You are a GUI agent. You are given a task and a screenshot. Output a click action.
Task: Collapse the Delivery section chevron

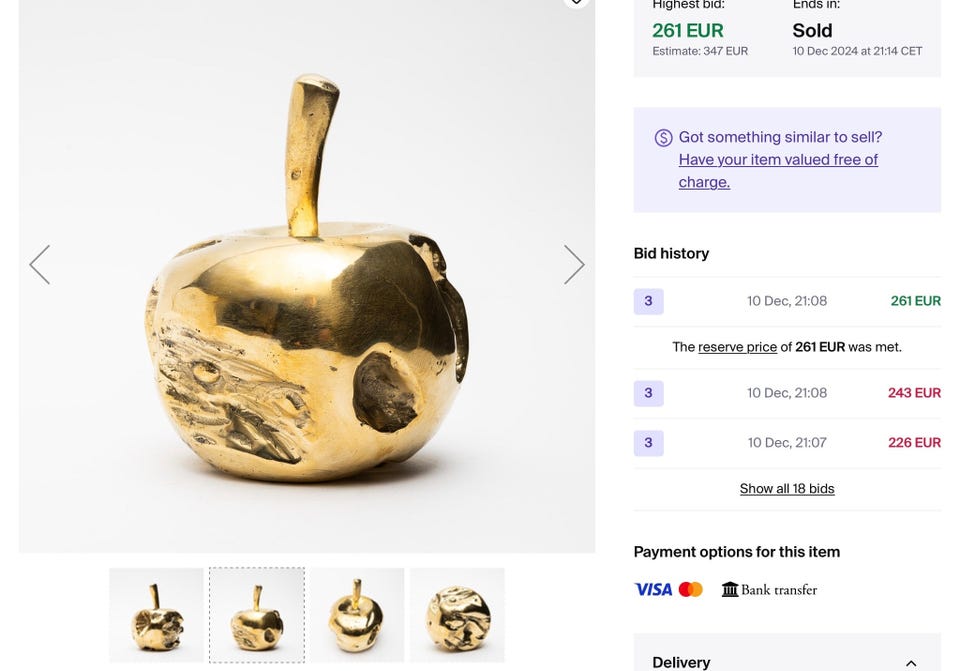click(911, 663)
